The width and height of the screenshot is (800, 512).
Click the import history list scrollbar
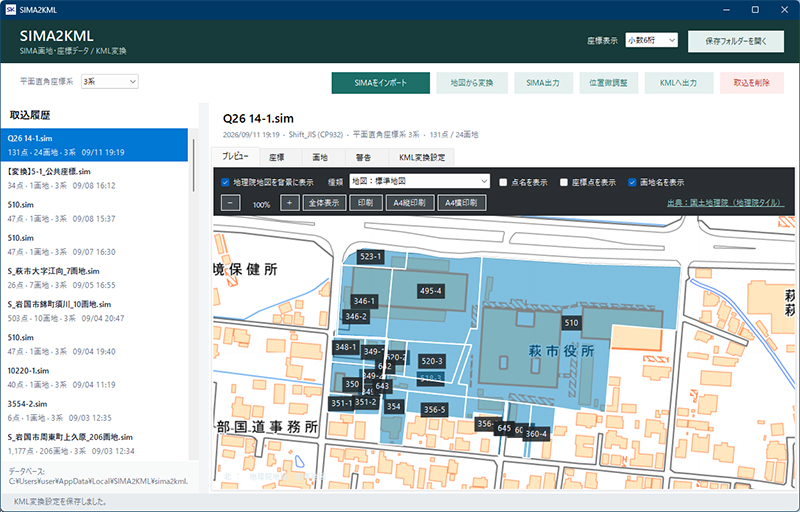(193, 164)
